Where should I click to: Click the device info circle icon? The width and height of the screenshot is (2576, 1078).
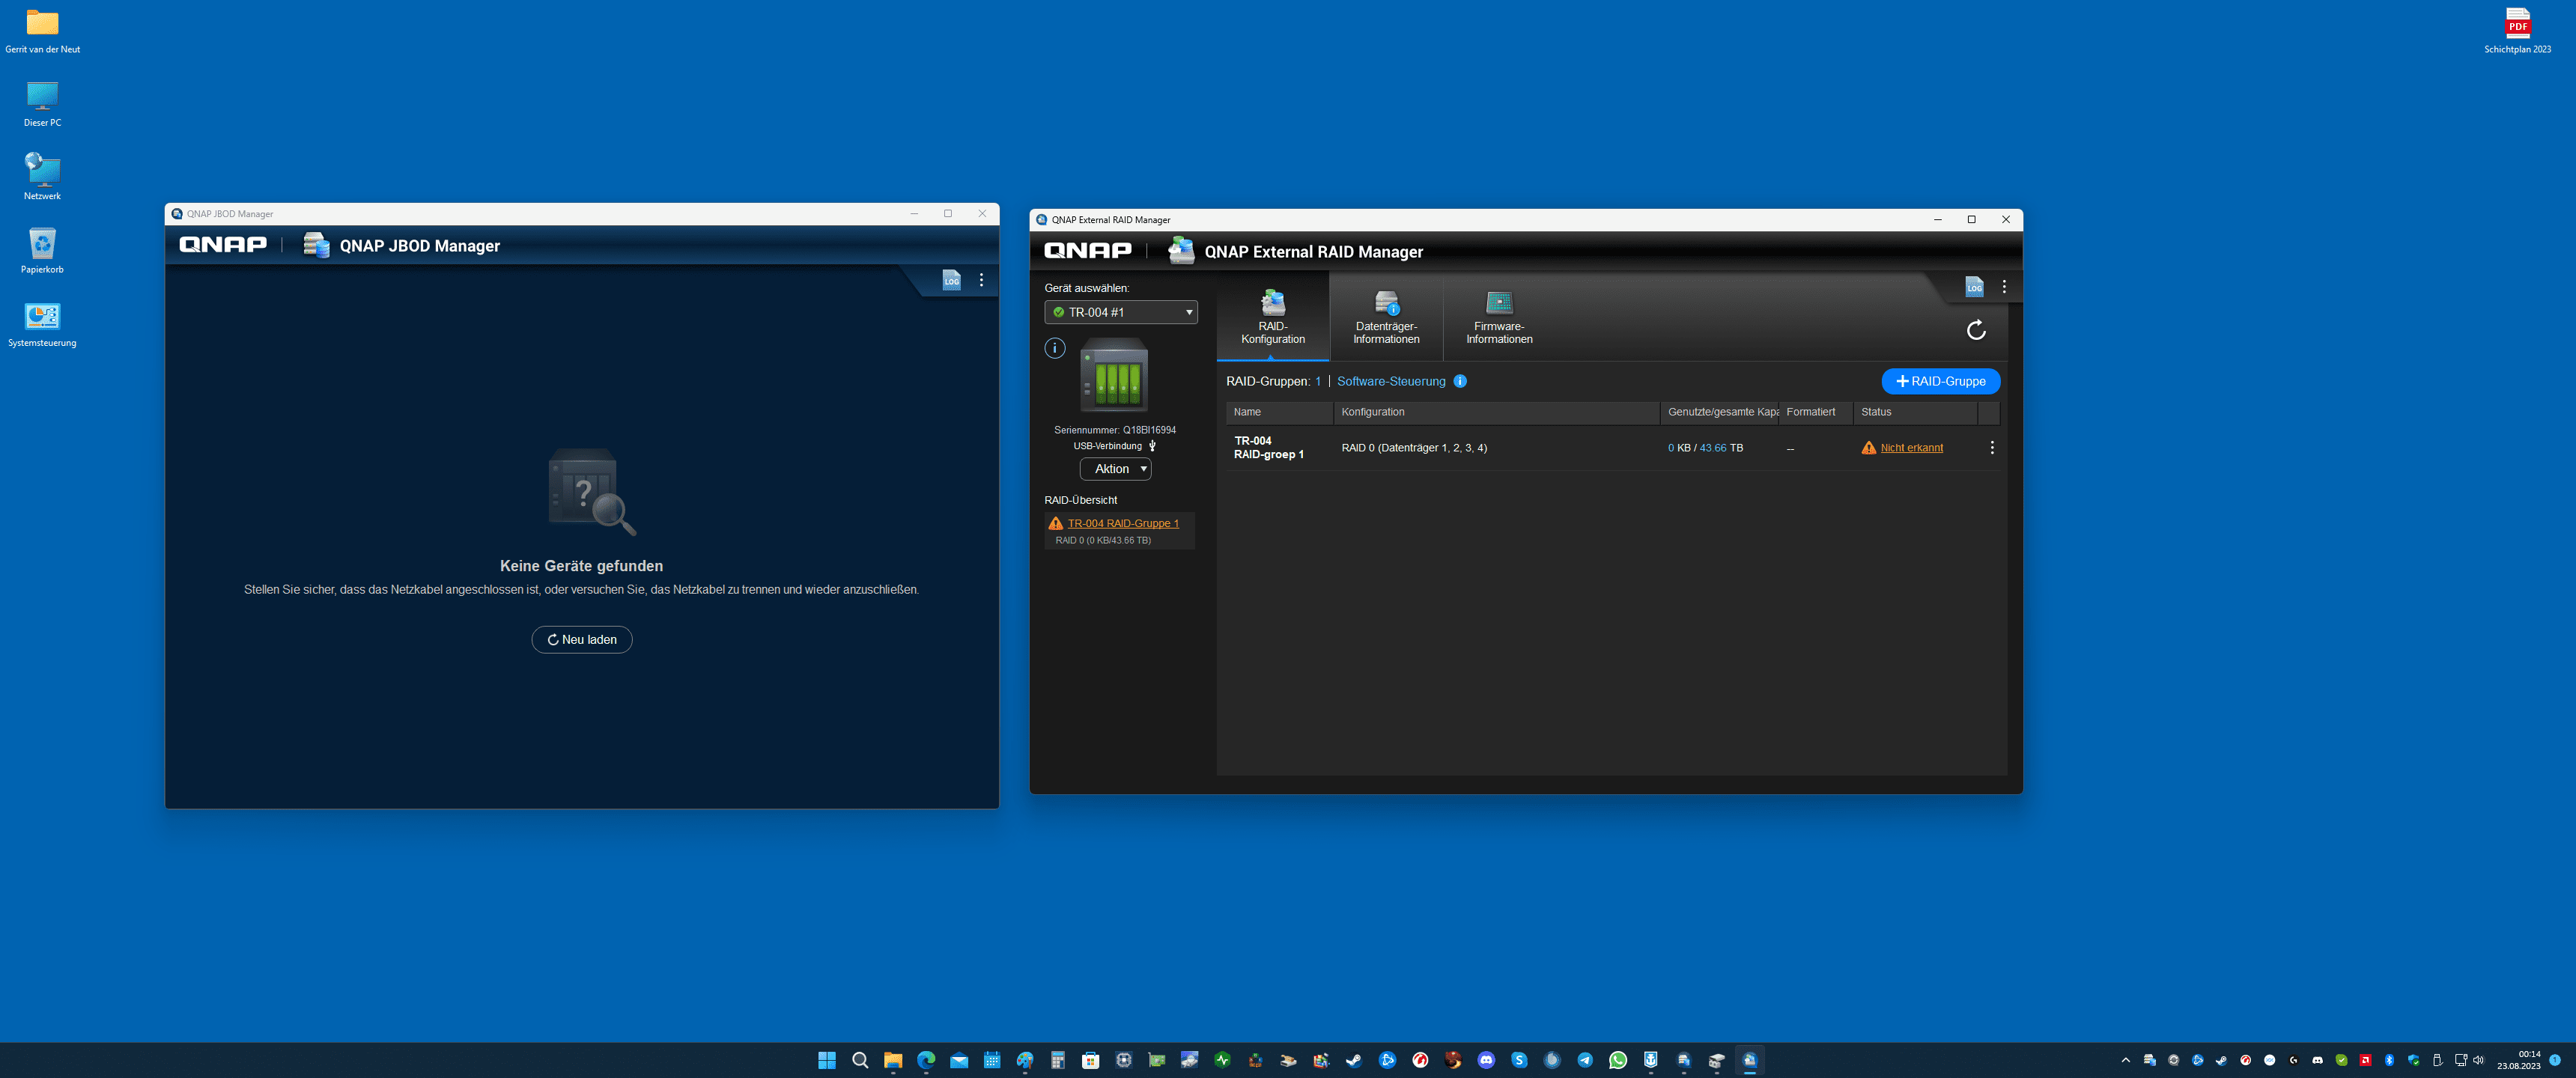coord(1055,349)
